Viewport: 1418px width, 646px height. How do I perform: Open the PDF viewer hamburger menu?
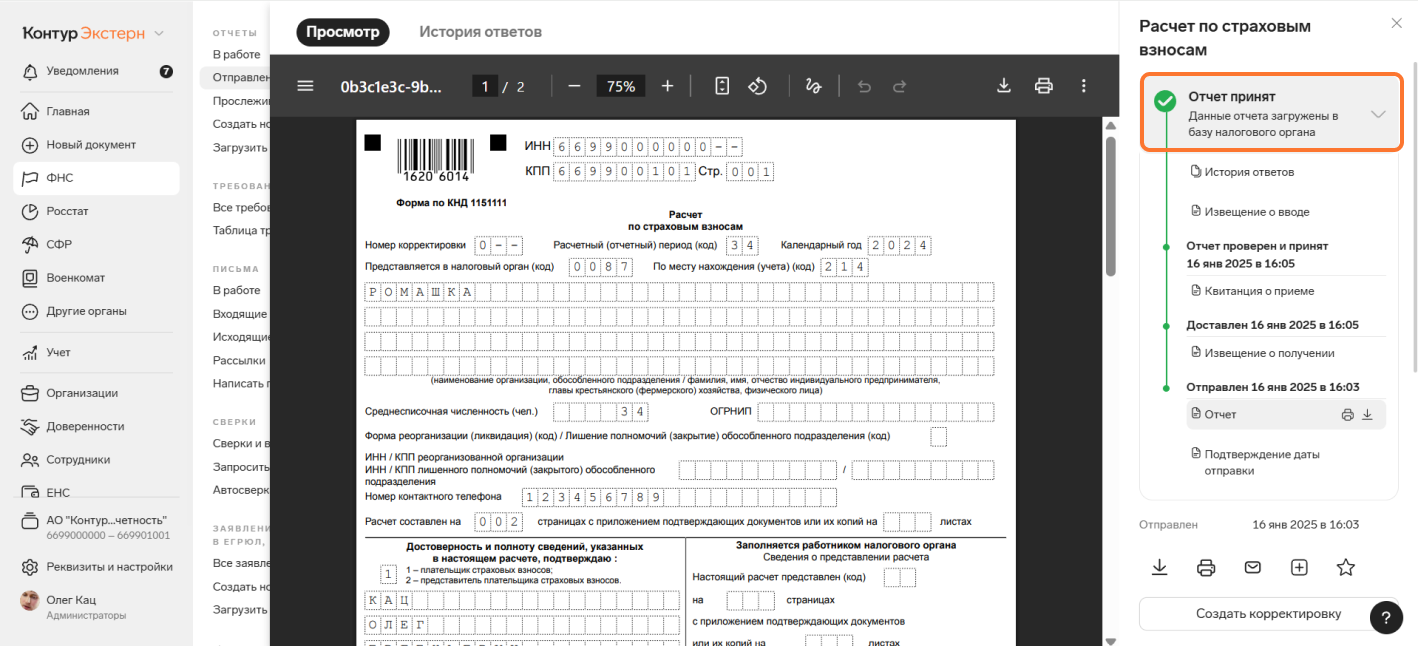coord(305,86)
